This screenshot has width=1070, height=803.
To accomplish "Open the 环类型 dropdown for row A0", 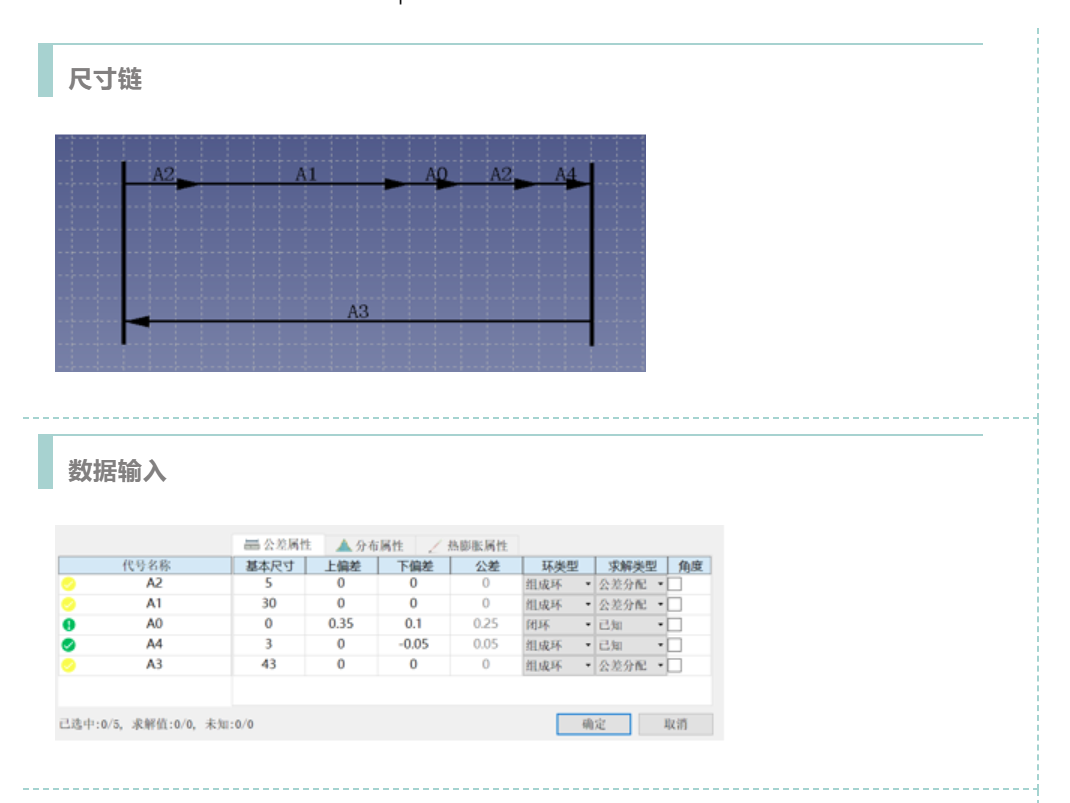I will point(558,625).
